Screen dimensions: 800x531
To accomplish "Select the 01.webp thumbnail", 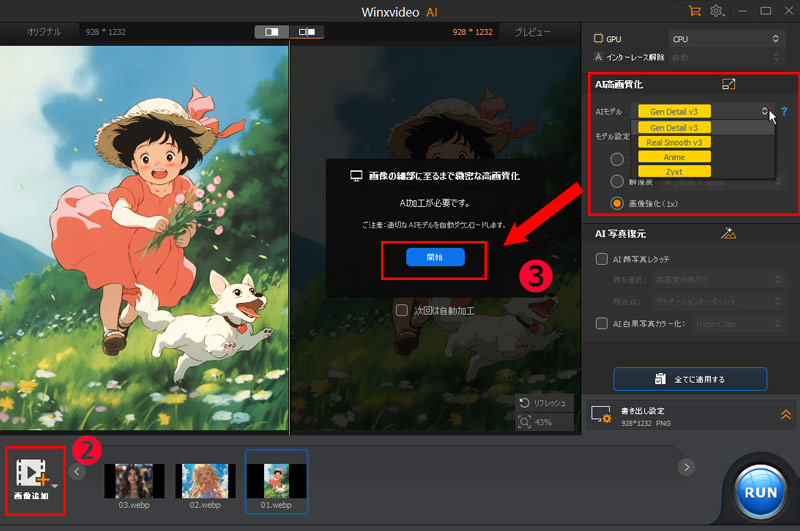I will 276,482.
